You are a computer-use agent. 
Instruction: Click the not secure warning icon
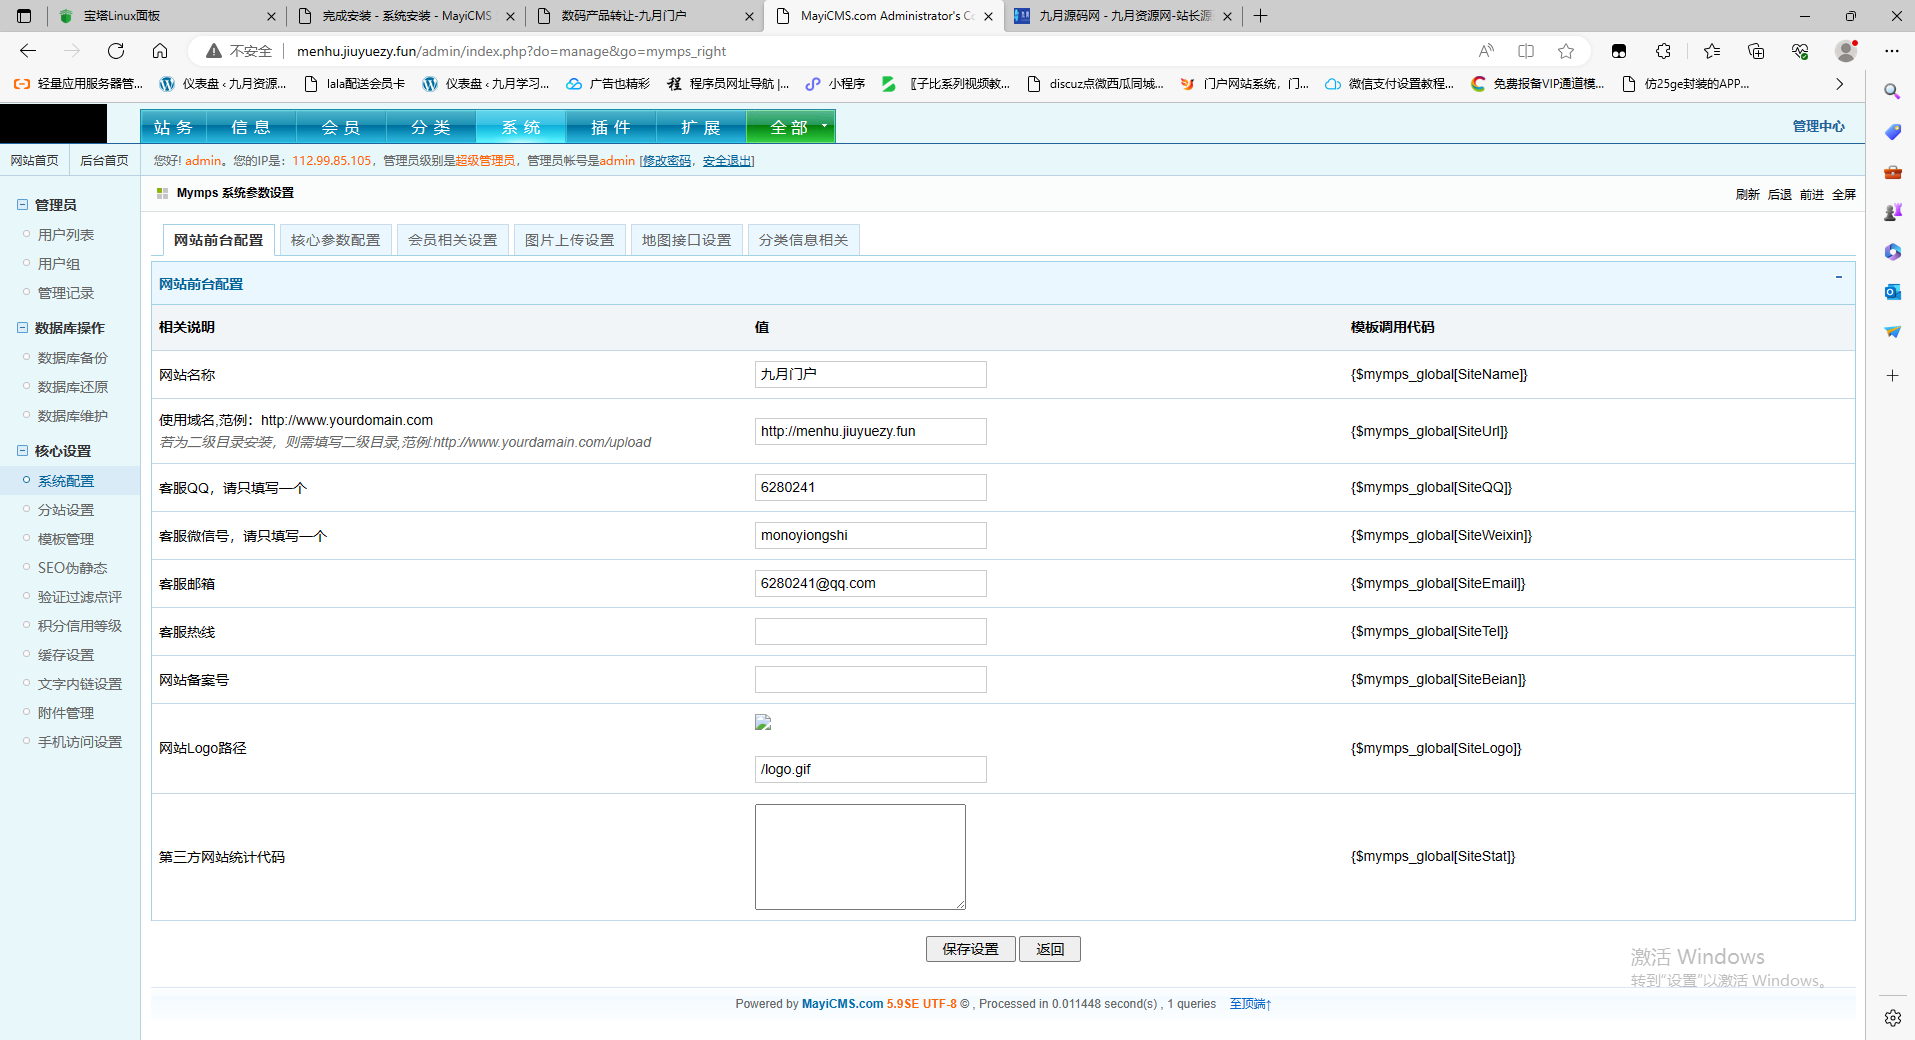(x=213, y=51)
